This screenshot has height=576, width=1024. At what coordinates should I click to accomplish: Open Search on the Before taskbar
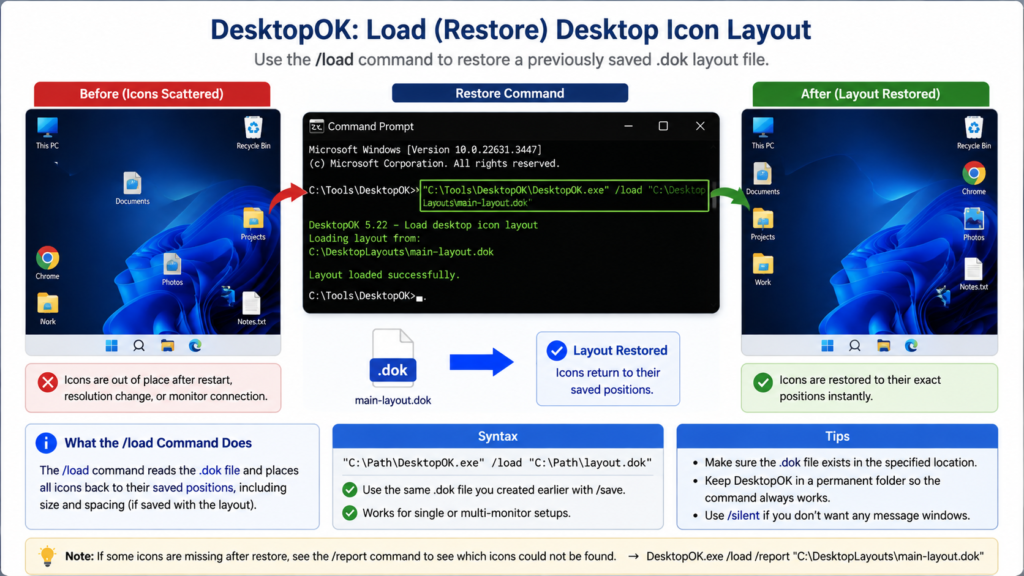(x=139, y=345)
